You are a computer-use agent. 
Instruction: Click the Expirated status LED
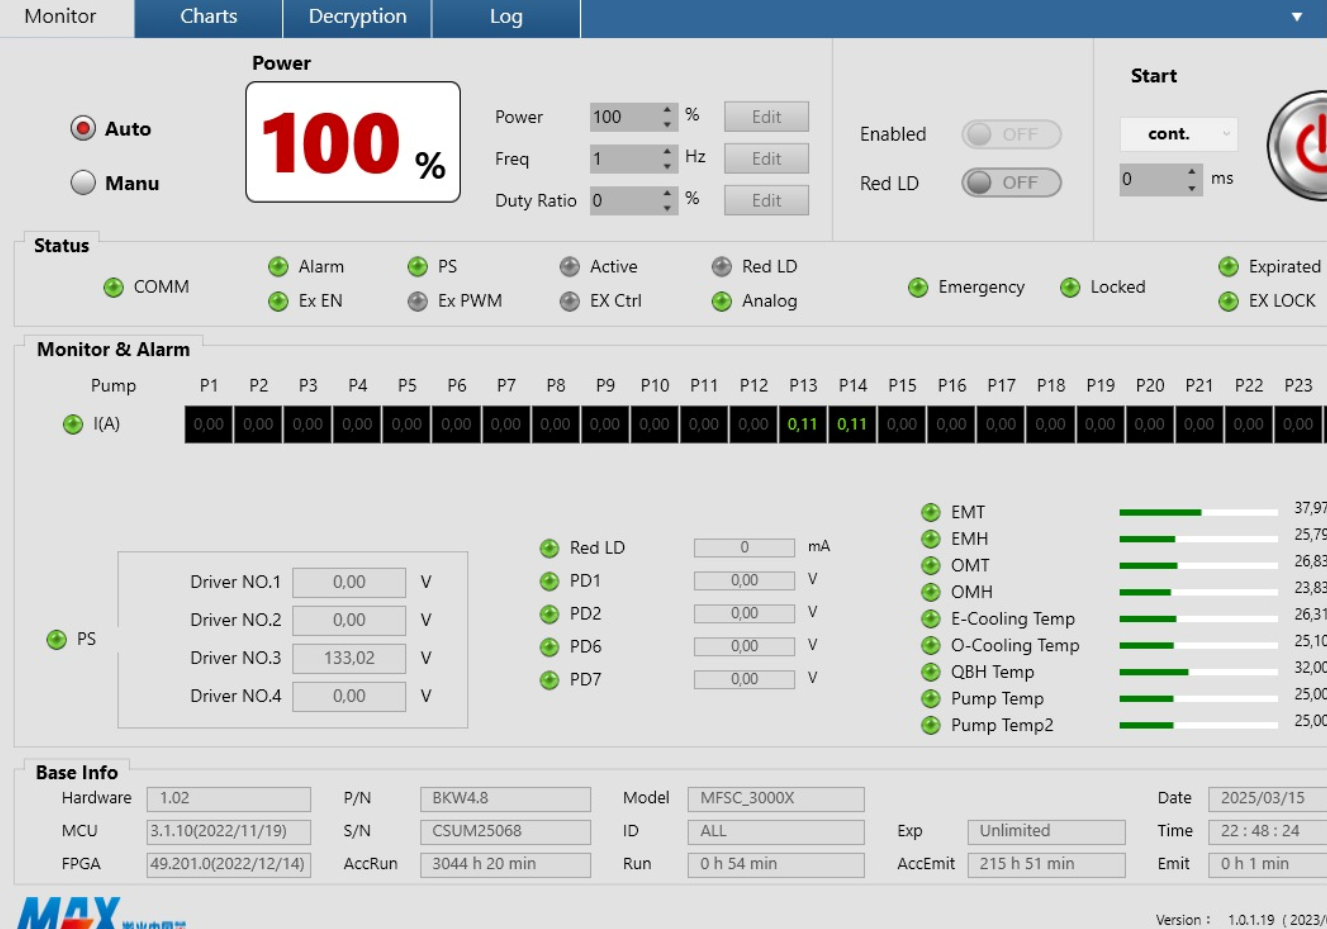pyautogui.click(x=1229, y=266)
